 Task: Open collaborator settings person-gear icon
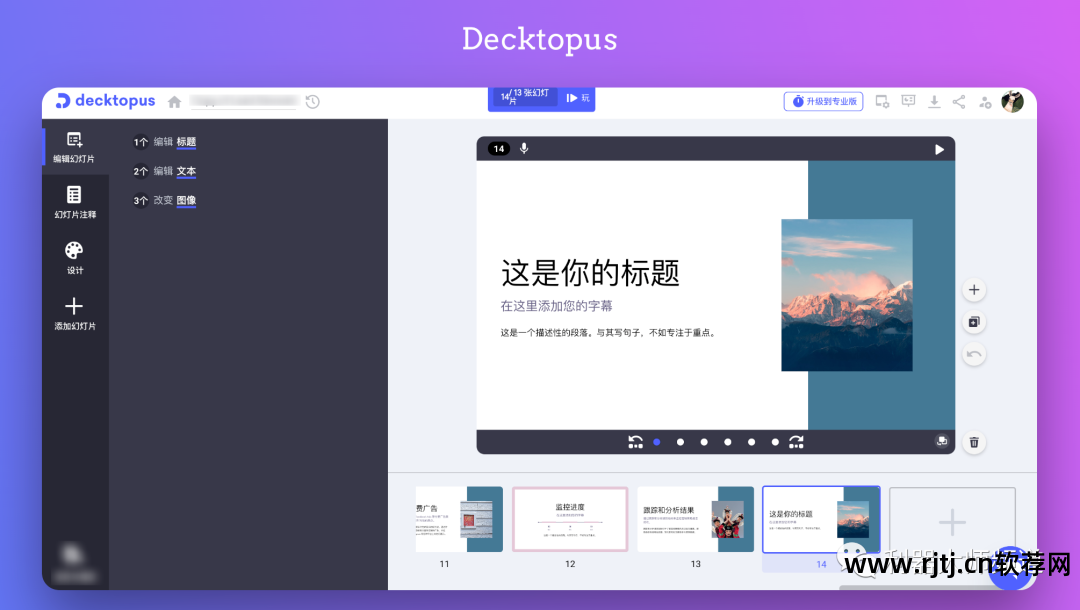click(986, 102)
